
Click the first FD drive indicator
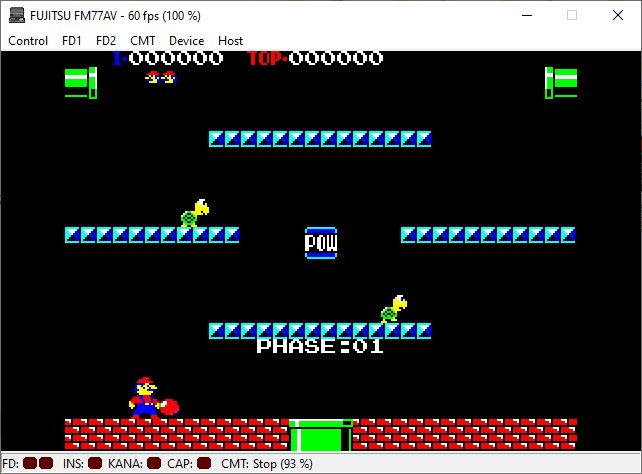tap(30, 463)
